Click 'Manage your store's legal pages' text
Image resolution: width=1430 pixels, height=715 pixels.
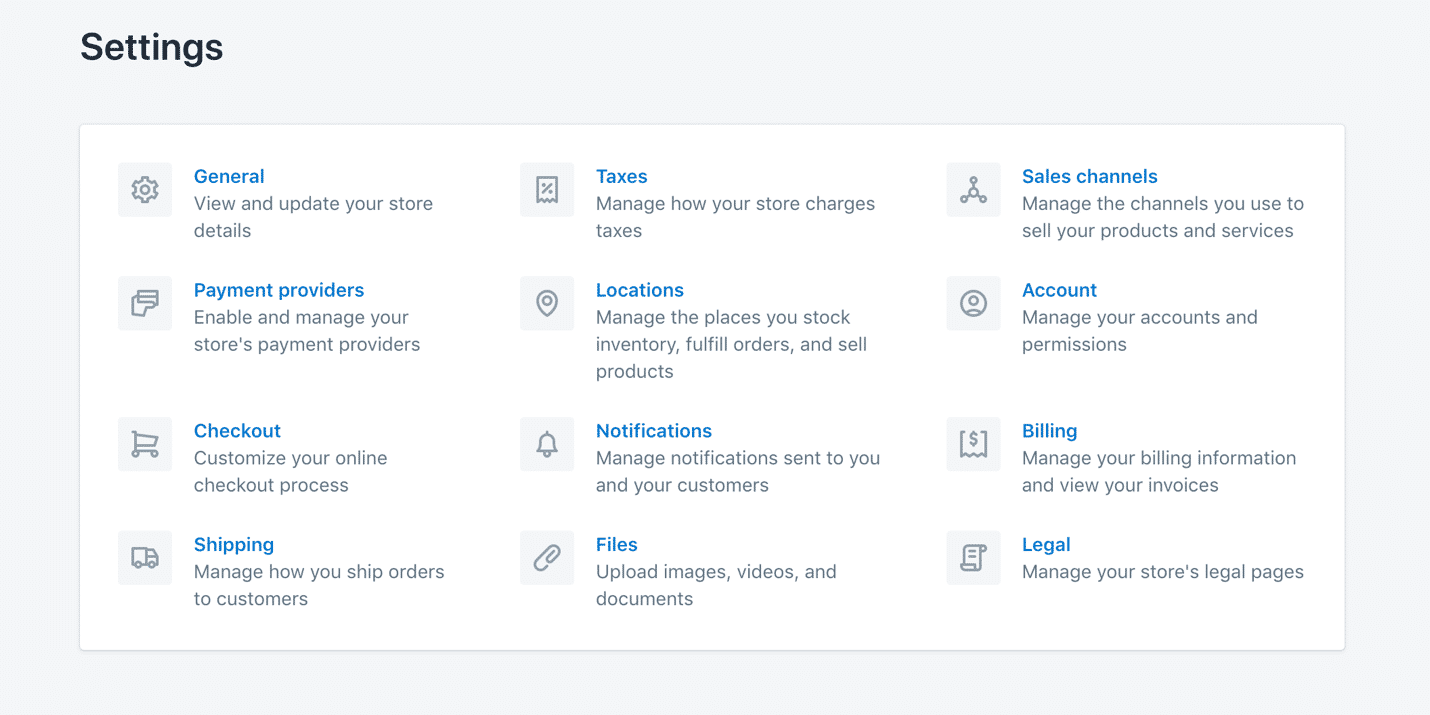click(1163, 572)
